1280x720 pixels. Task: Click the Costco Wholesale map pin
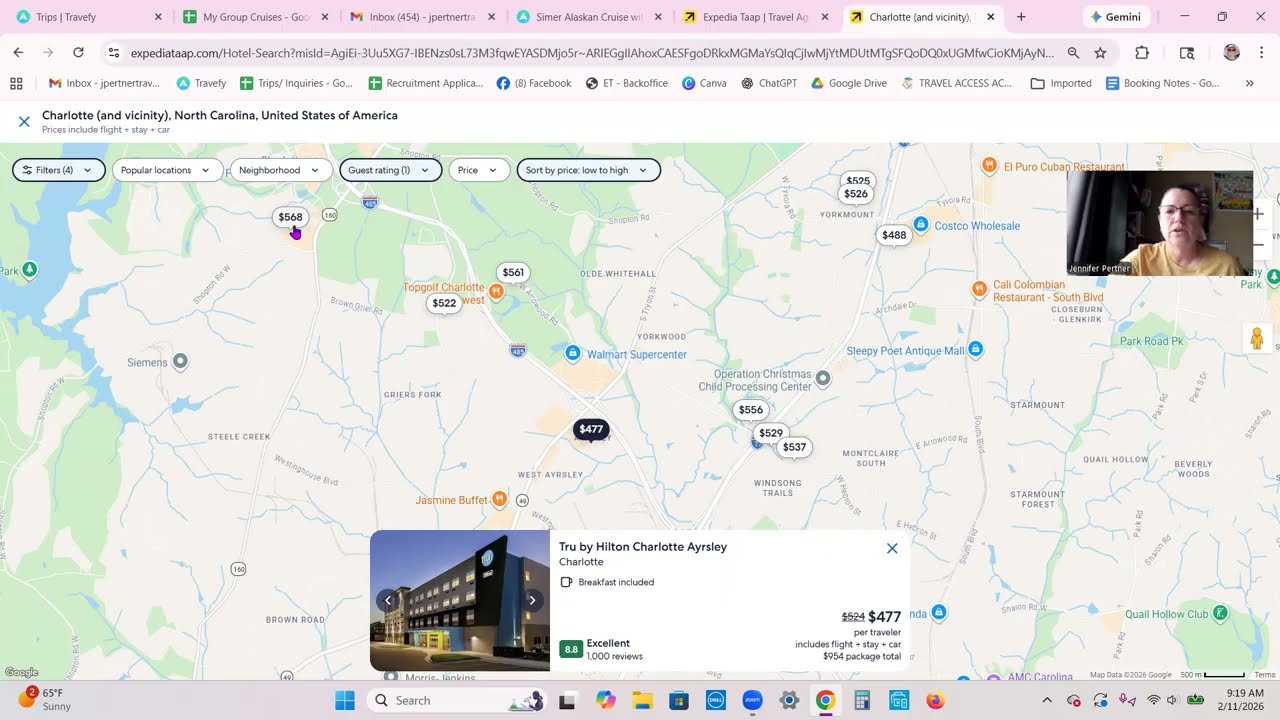tap(921, 225)
